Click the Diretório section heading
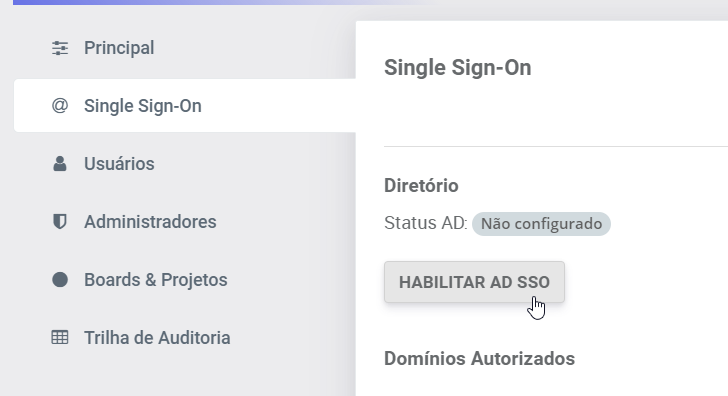The image size is (728, 396). [421, 186]
